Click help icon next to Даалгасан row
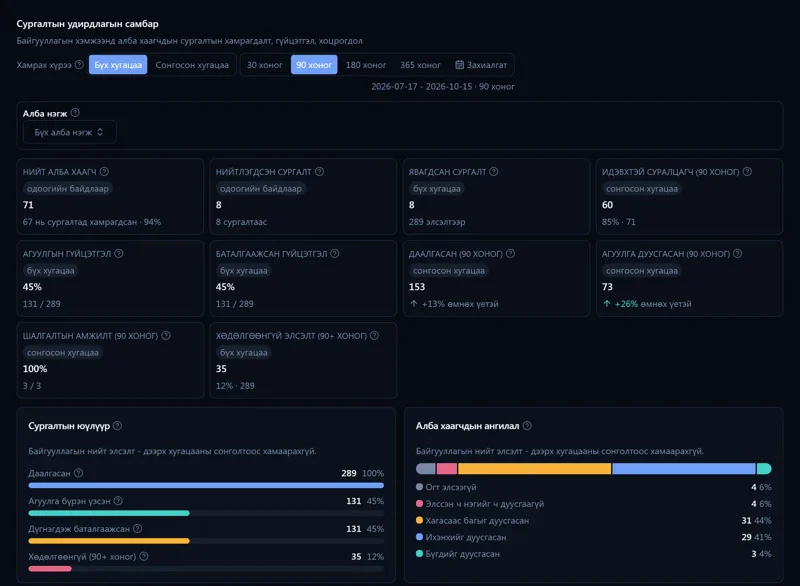The height and width of the screenshot is (586, 800). coord(79,473)
